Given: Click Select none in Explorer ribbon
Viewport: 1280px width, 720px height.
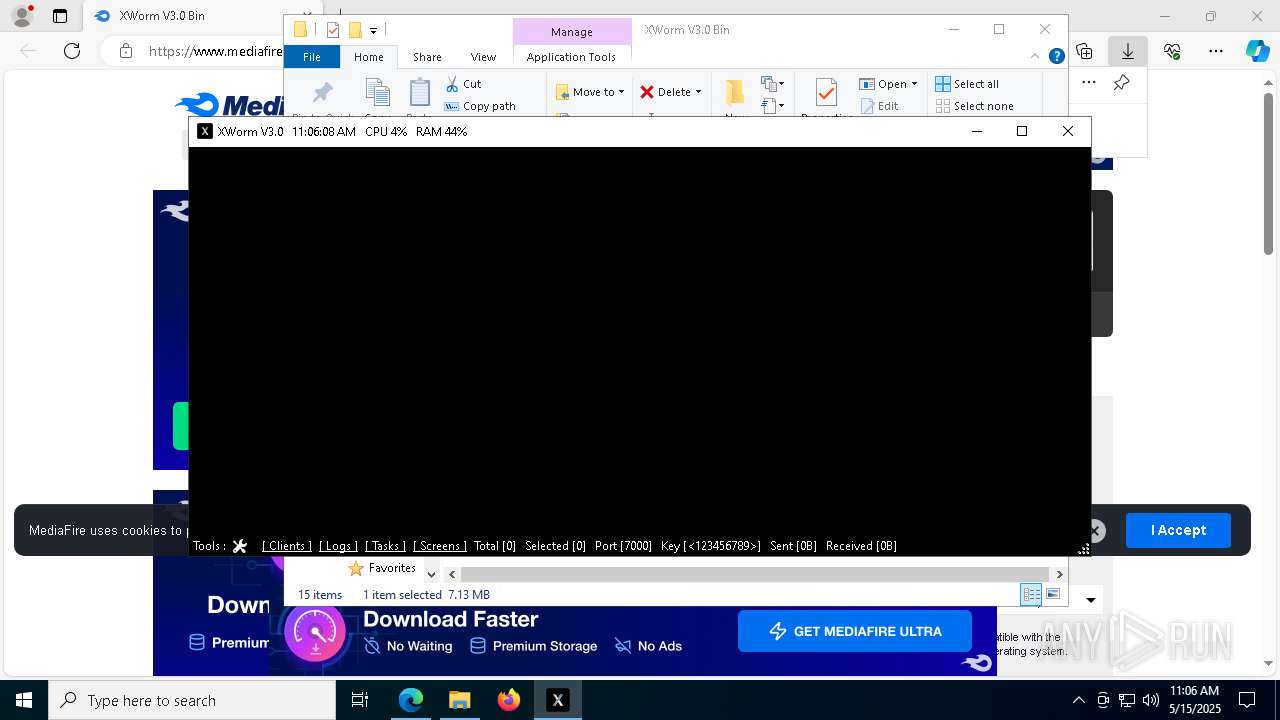Looking at the screenshot, I should (x=974, y=106).
